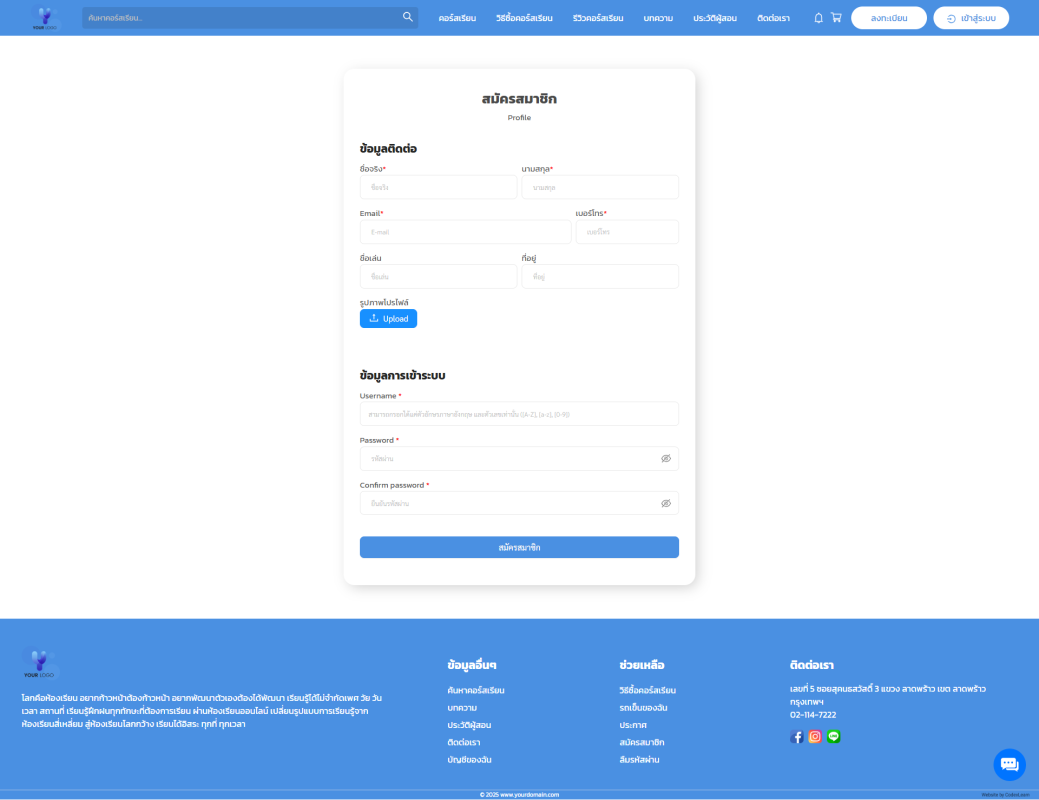This screenshot has height=800, width=1039.
Task: Open the live chat bubble icon
Action: (x=1009, y=764)
